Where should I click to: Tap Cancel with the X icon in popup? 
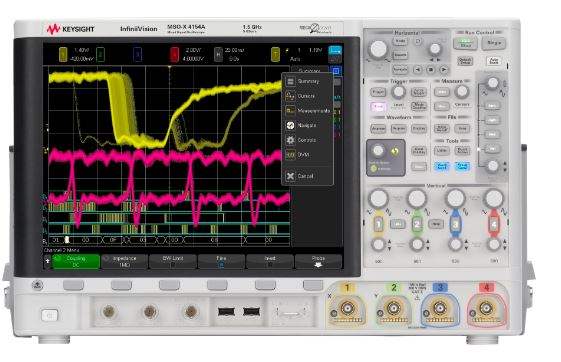308,176
